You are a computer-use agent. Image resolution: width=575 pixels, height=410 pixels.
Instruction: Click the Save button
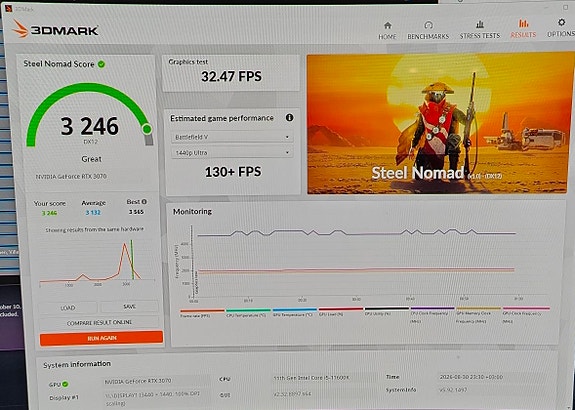[x=129, y=307]
